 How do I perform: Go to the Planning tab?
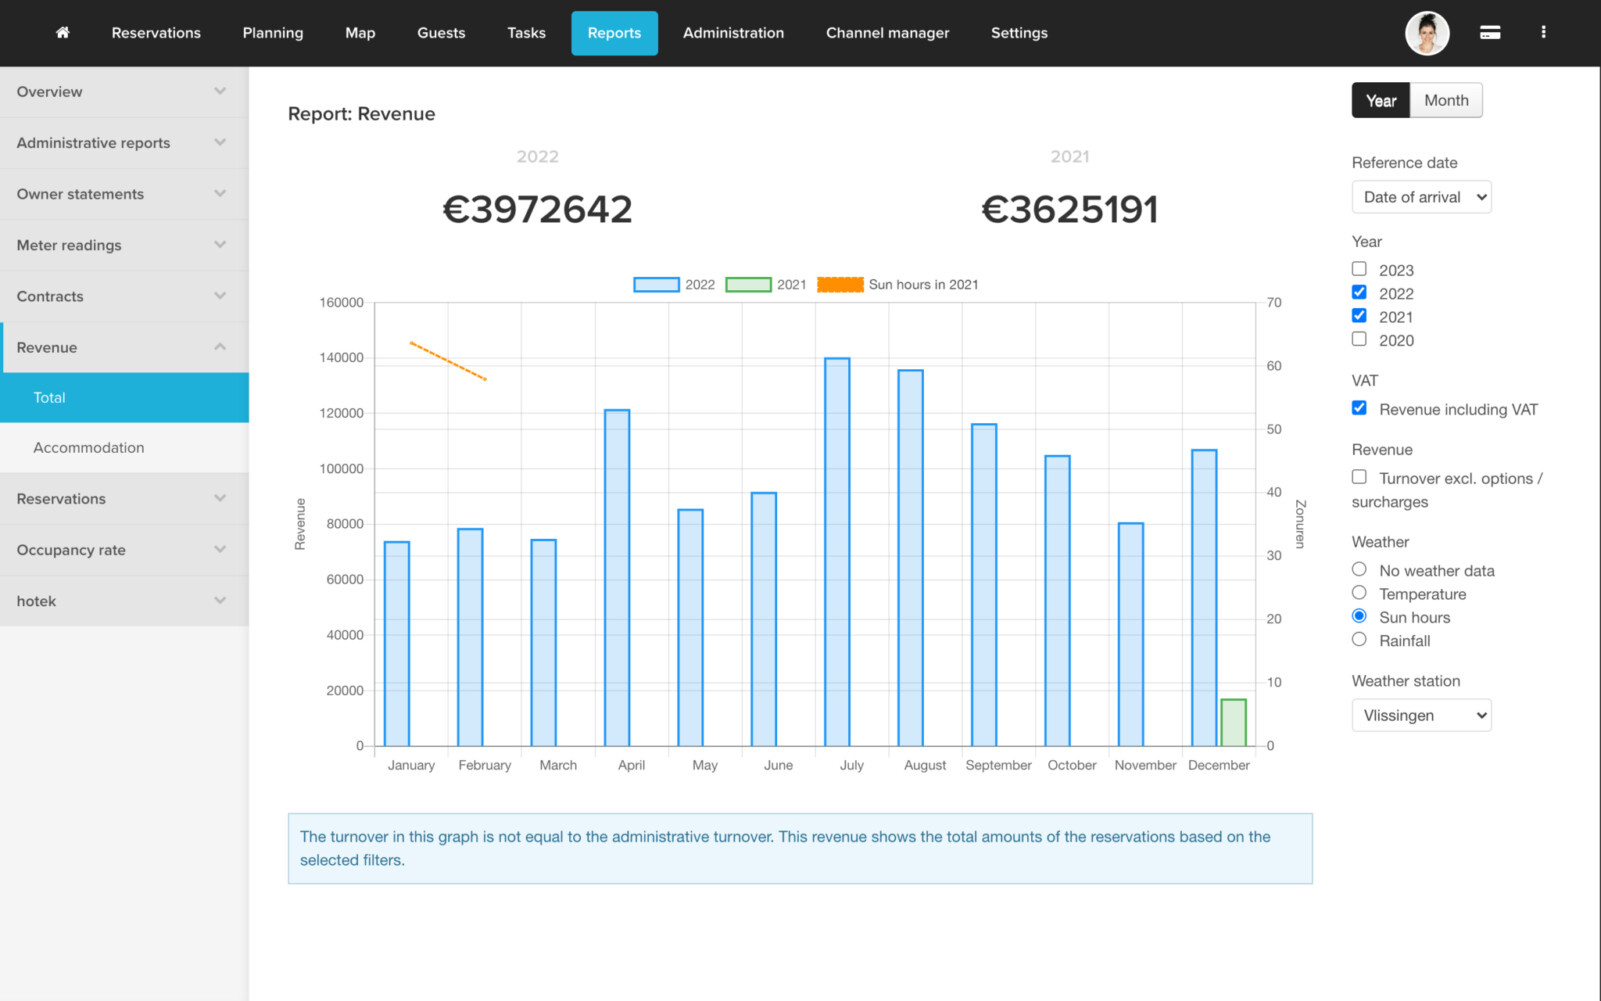point(272,33)
